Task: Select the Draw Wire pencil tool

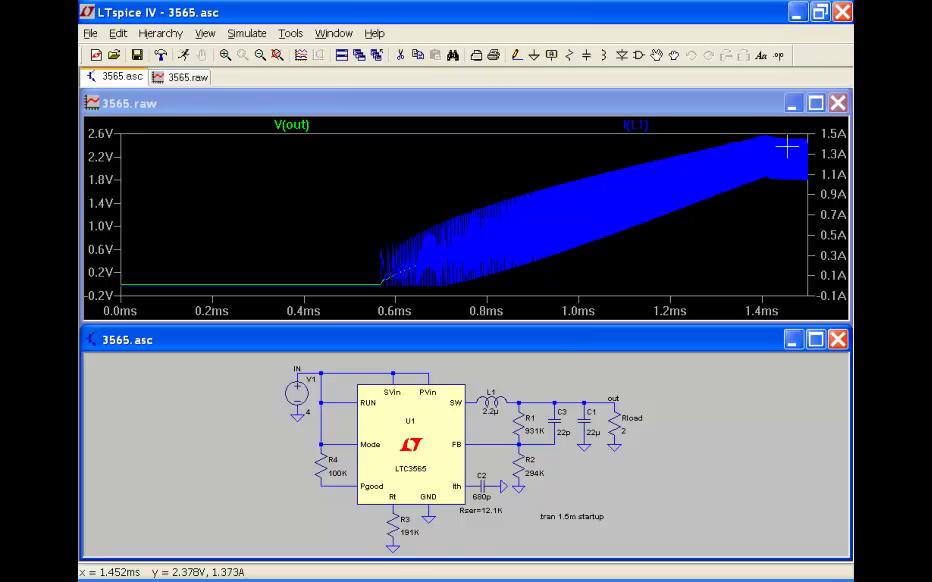Action: tap(516, 56)
